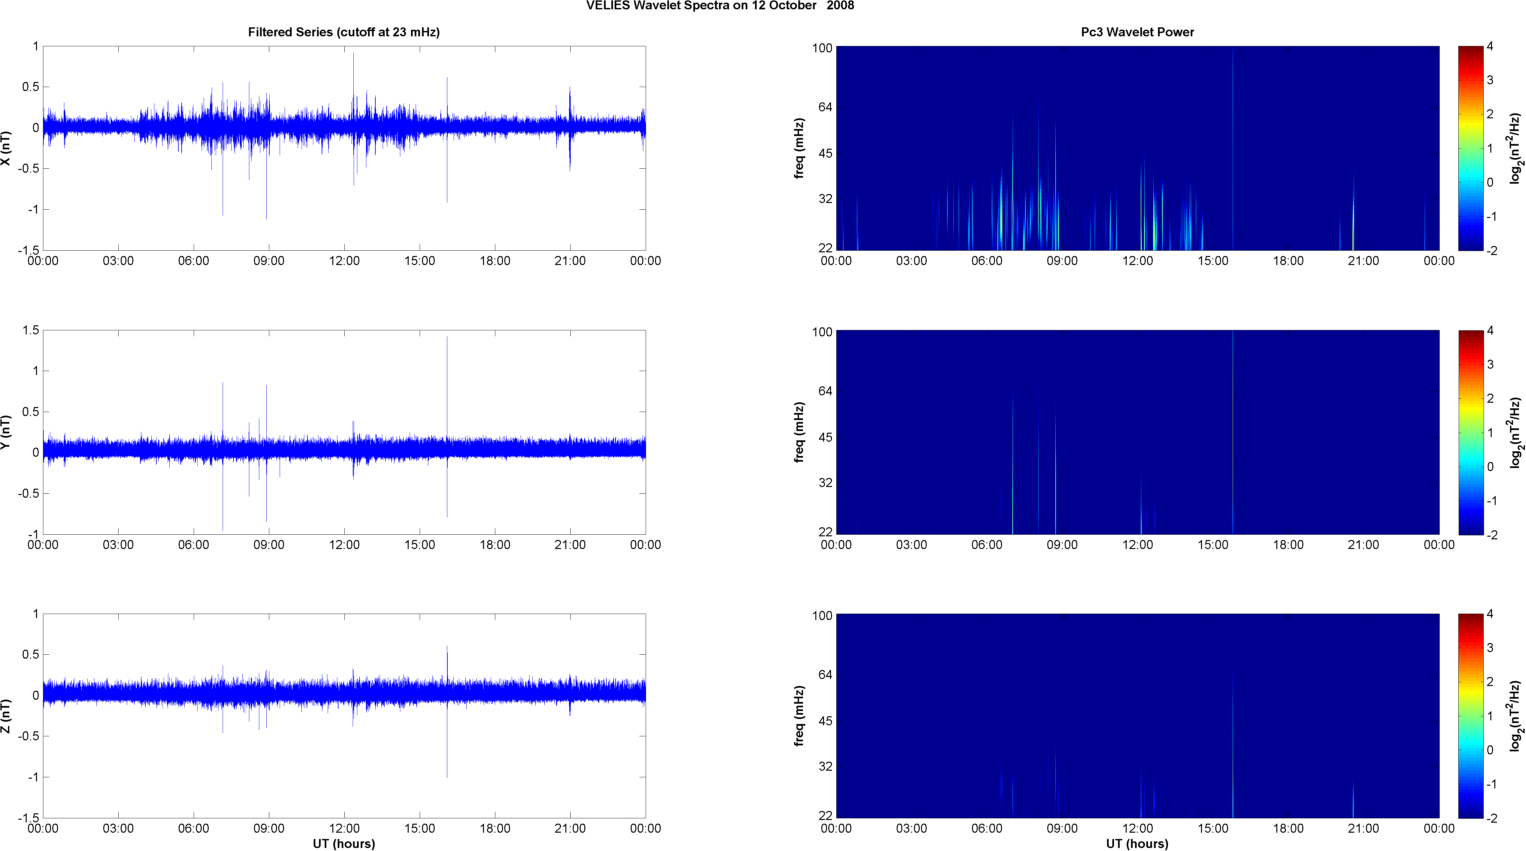
Task: Click the '09:00' tick under the Y series plot
Action: 269,545
